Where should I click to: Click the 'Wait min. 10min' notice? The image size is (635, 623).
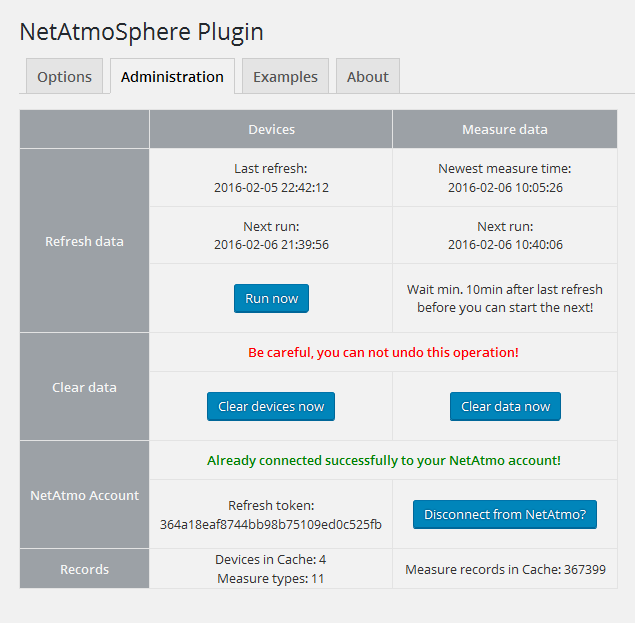pyautogui.click(x=505, y=298)
